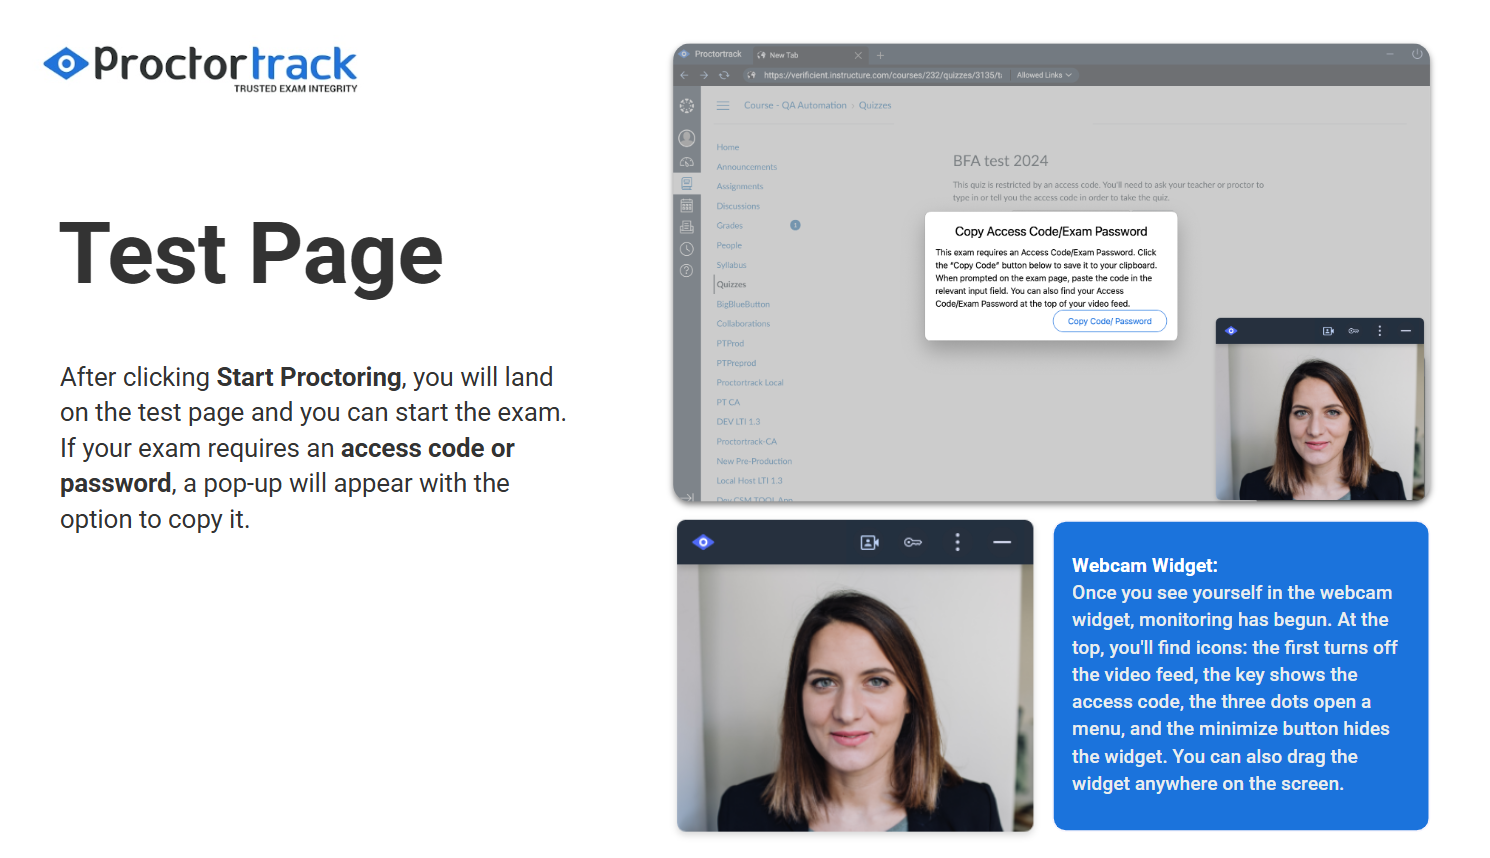Click the site info icon beside the URL

(752, 75)
